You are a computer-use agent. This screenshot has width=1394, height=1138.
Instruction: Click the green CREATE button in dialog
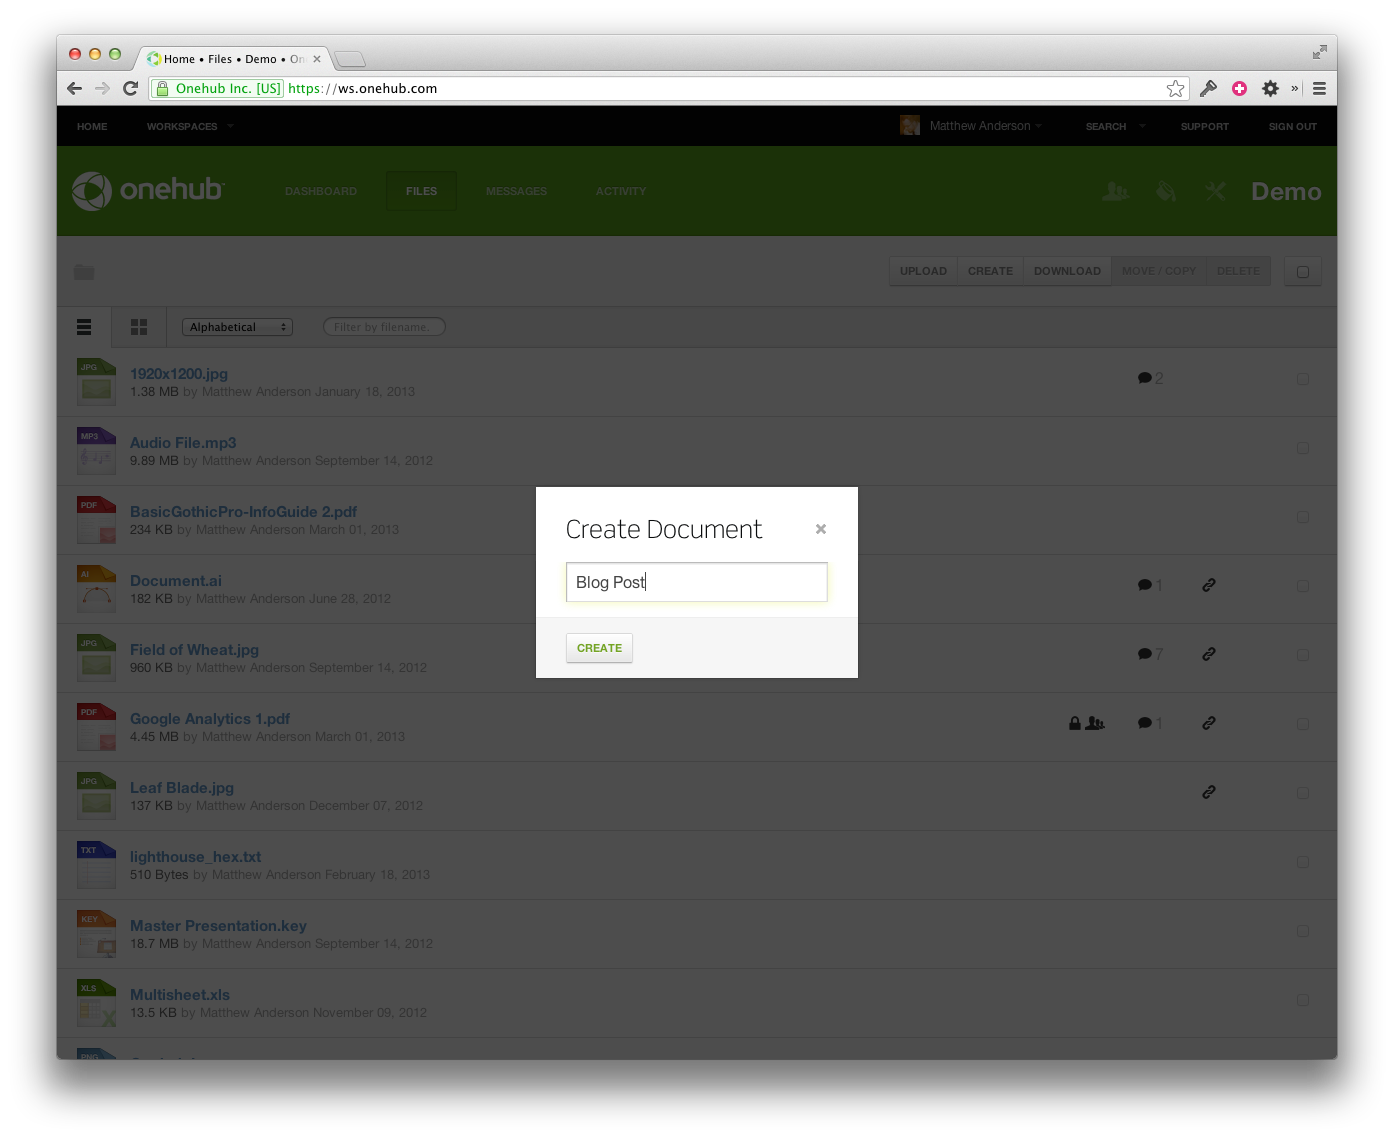[599, 648]
